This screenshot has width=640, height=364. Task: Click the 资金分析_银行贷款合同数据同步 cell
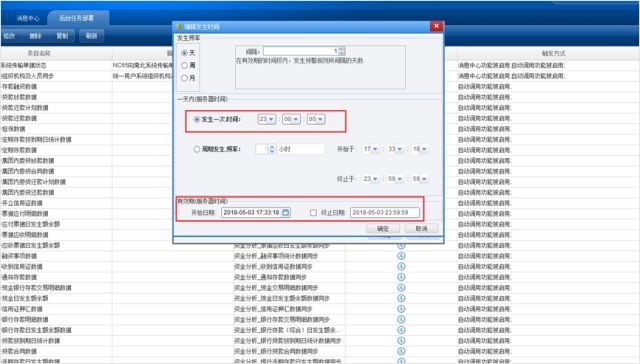(276, 351)
